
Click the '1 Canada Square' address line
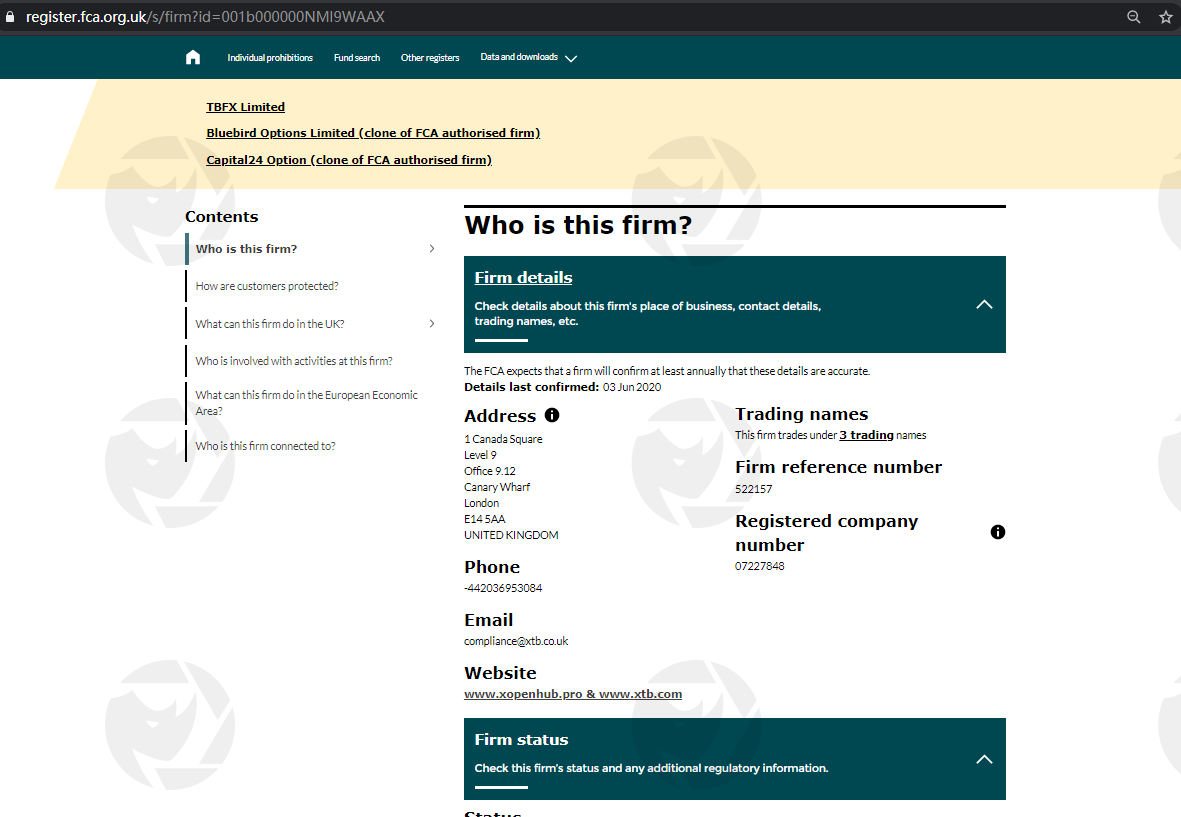pos(503,439)
